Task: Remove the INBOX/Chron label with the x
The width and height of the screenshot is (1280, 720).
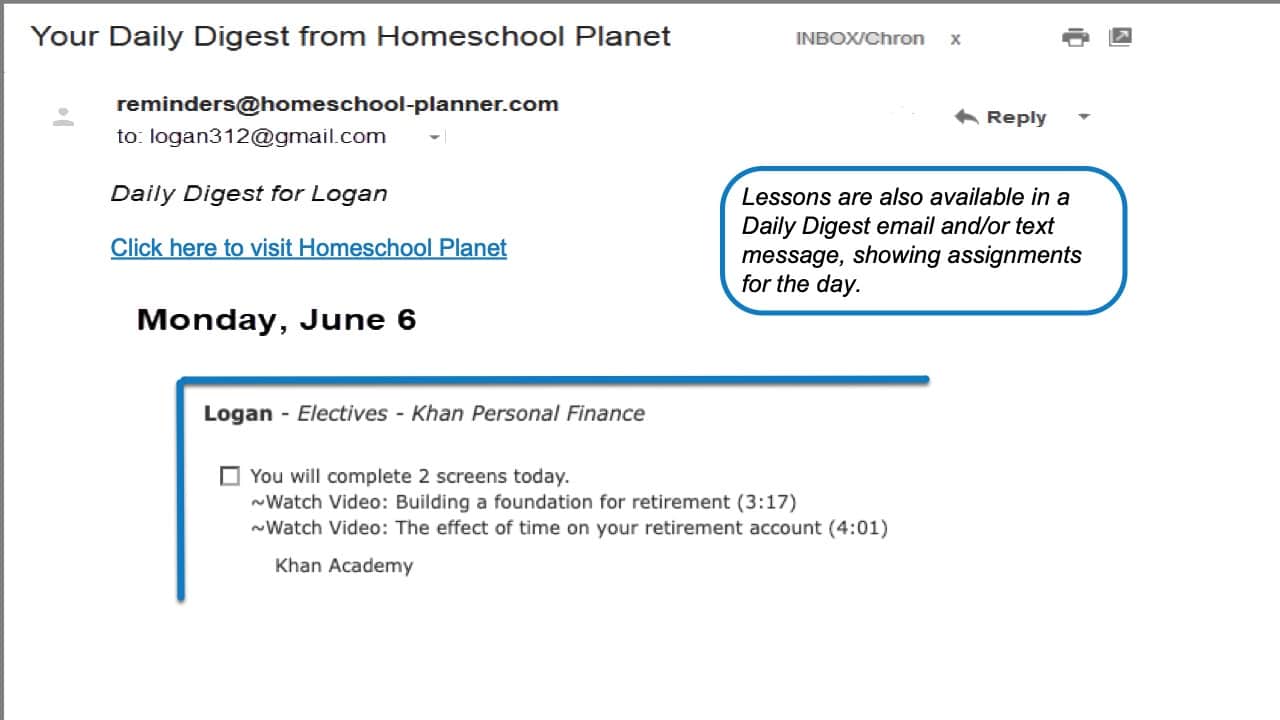Action: pyautogui.click(x=955, y=39)
